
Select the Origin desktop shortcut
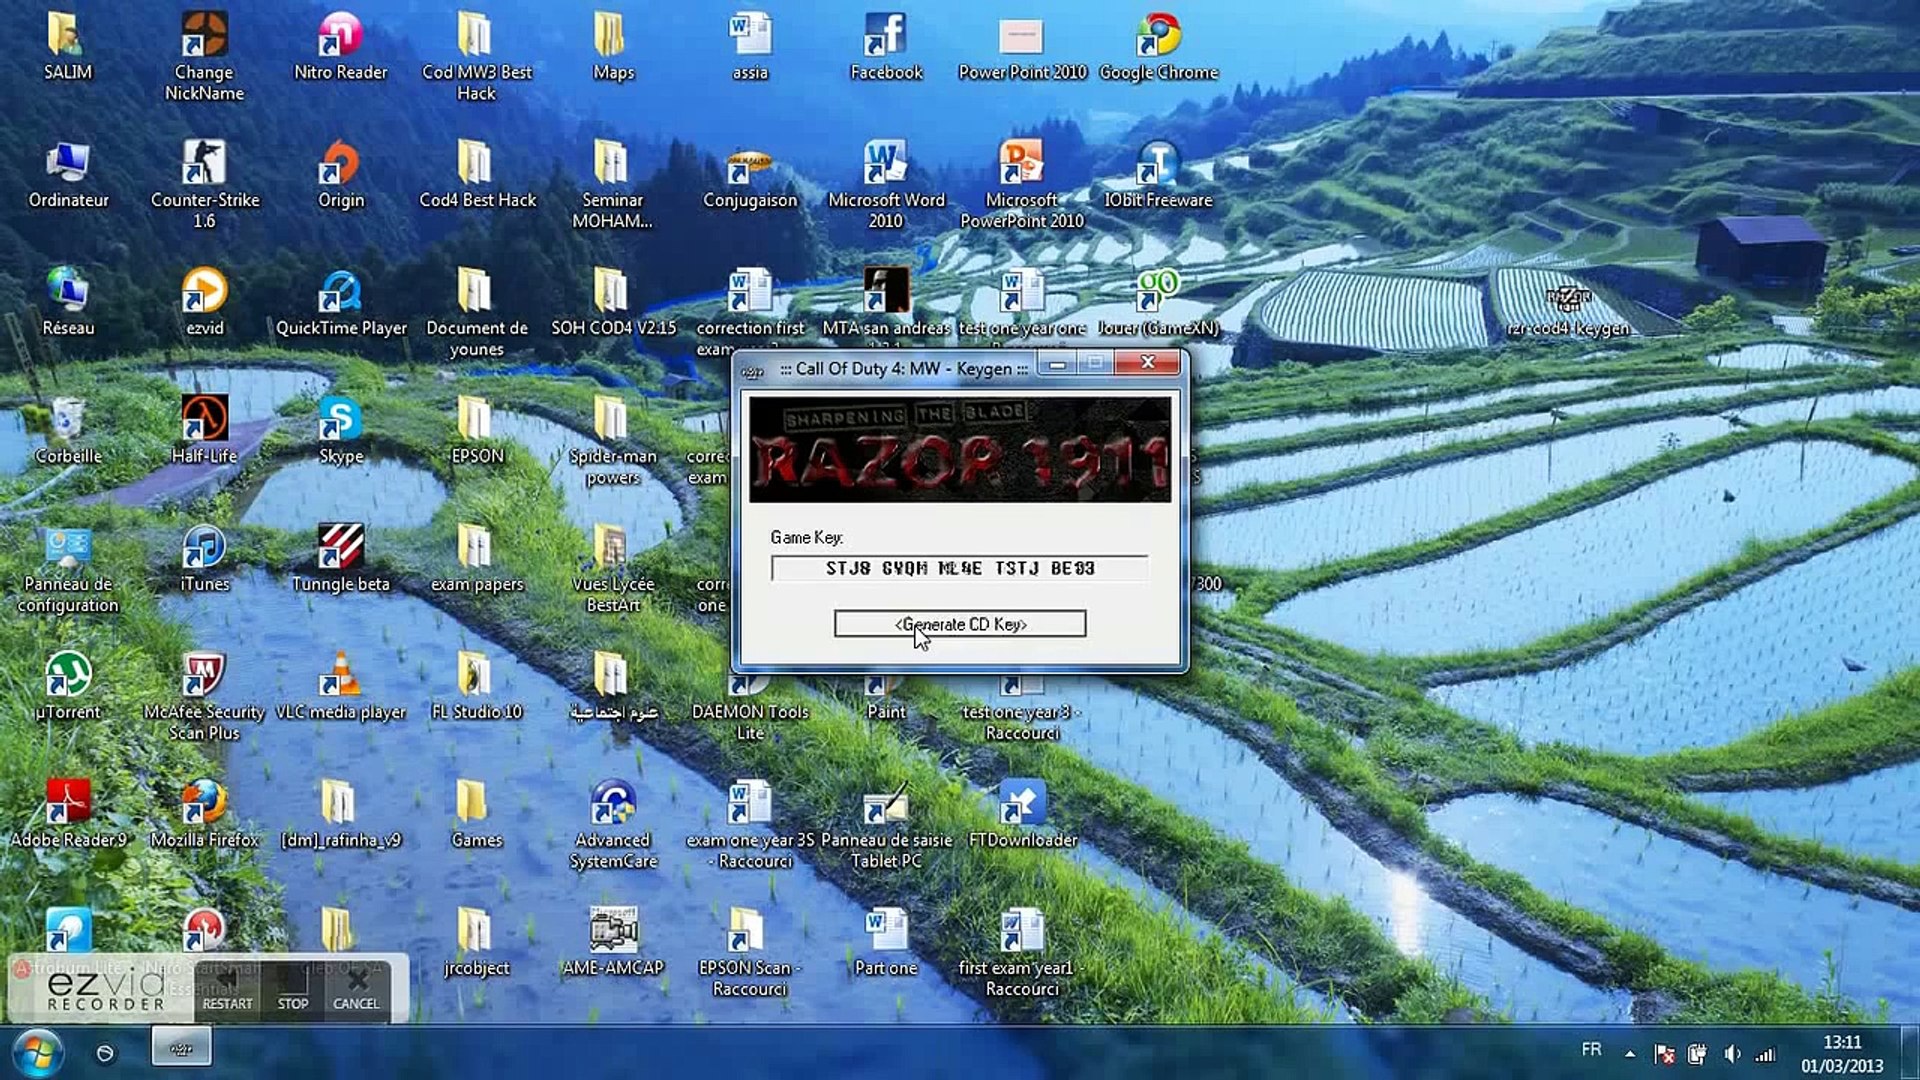(340, 174)
